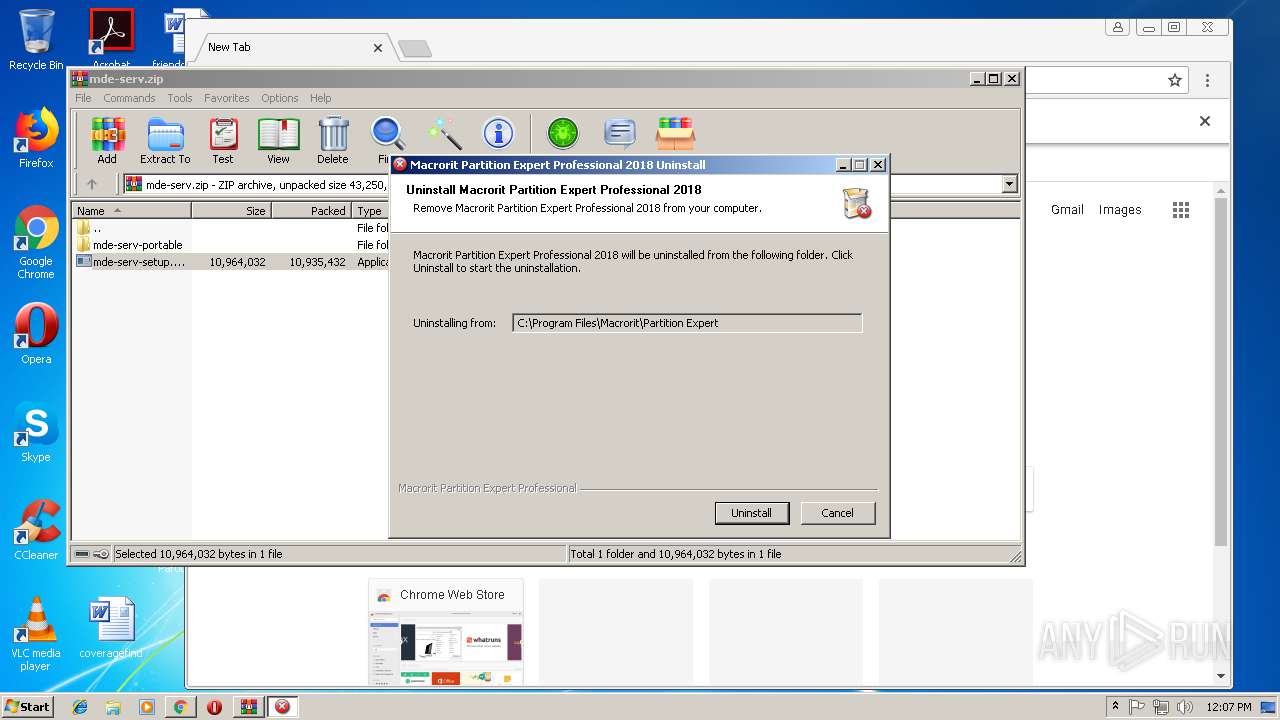This screenshot has height=720, width=1280.
Task: Open the Opera desktop shortcut
Action: pyautogui.click(x=36, y=334)
